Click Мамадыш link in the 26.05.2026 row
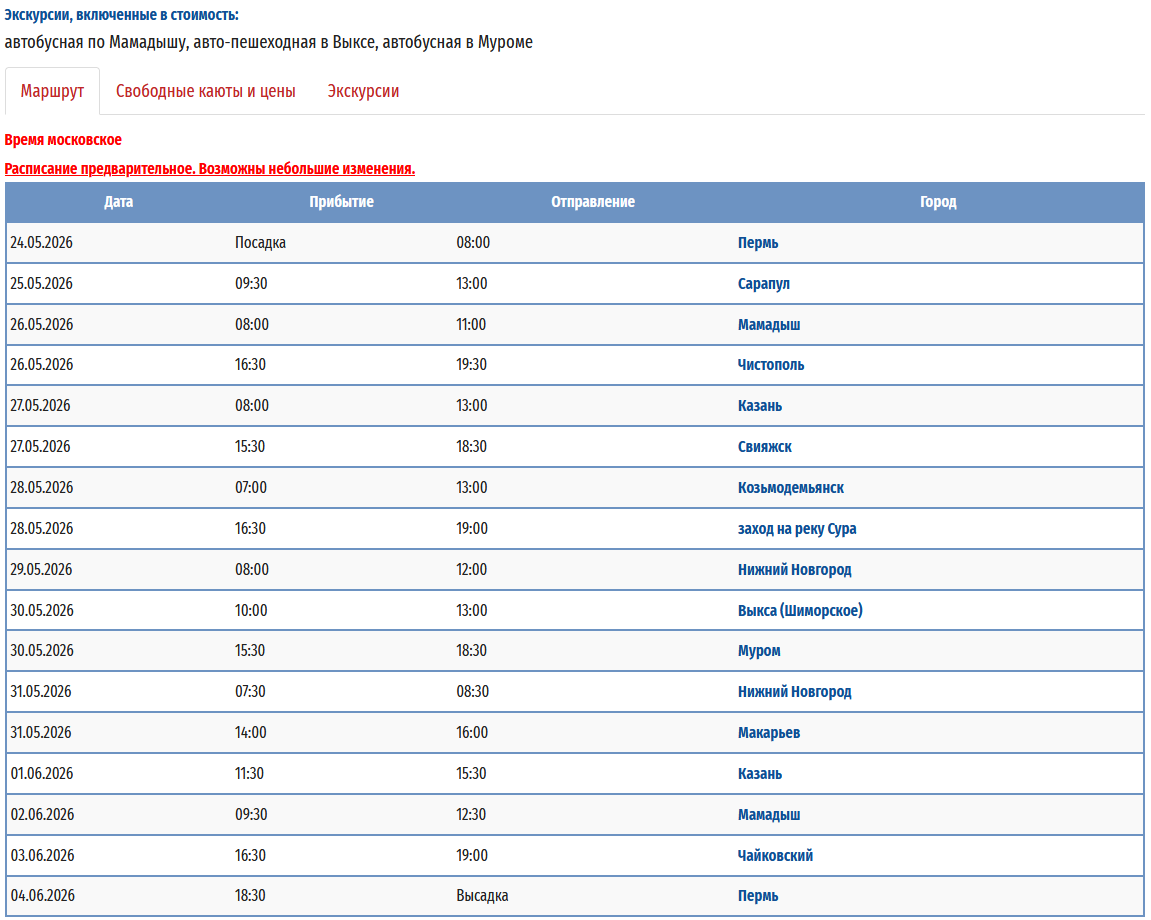1151x920 pixels. [769, 325]
